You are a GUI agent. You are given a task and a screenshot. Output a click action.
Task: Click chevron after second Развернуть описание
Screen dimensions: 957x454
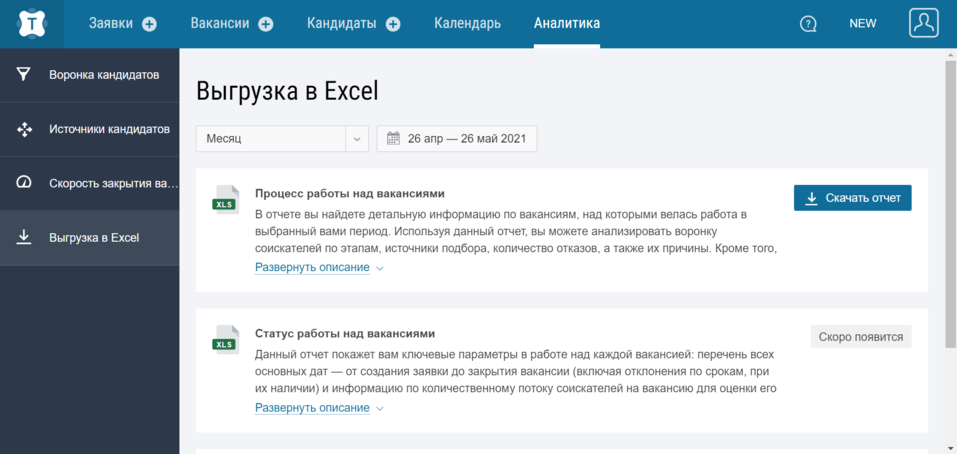pyautogui.click(x=380, y=409)
